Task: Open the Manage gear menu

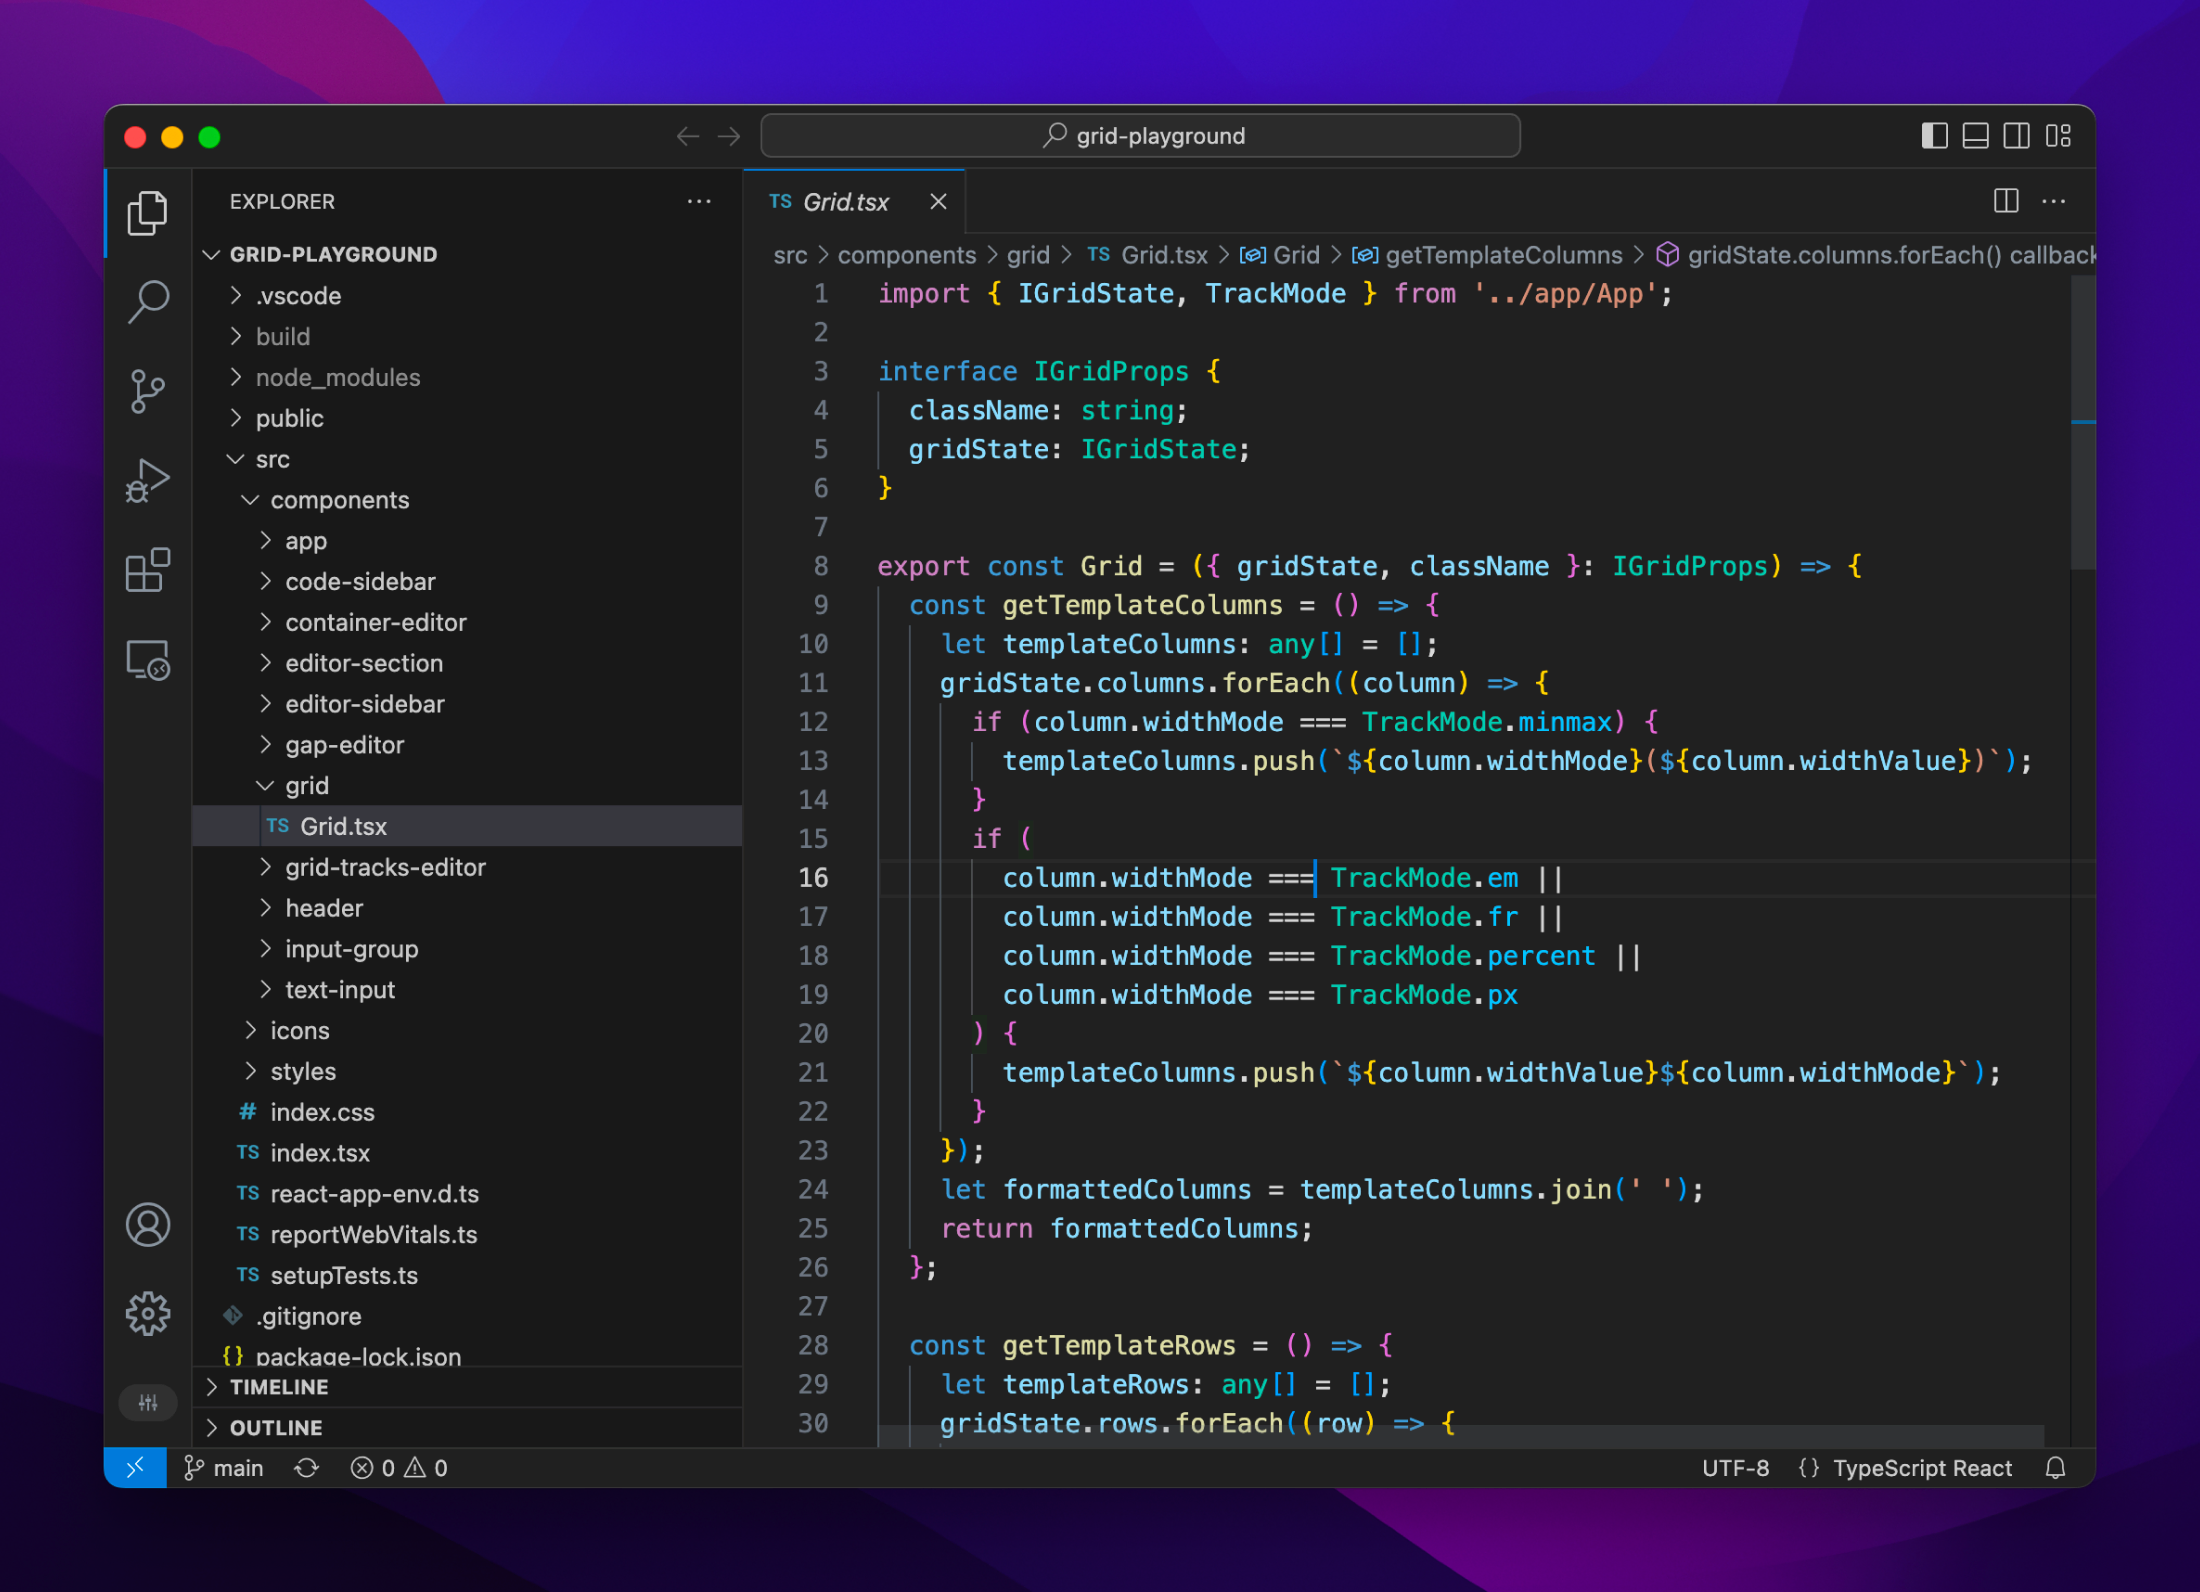Action: pos(148,1313)
